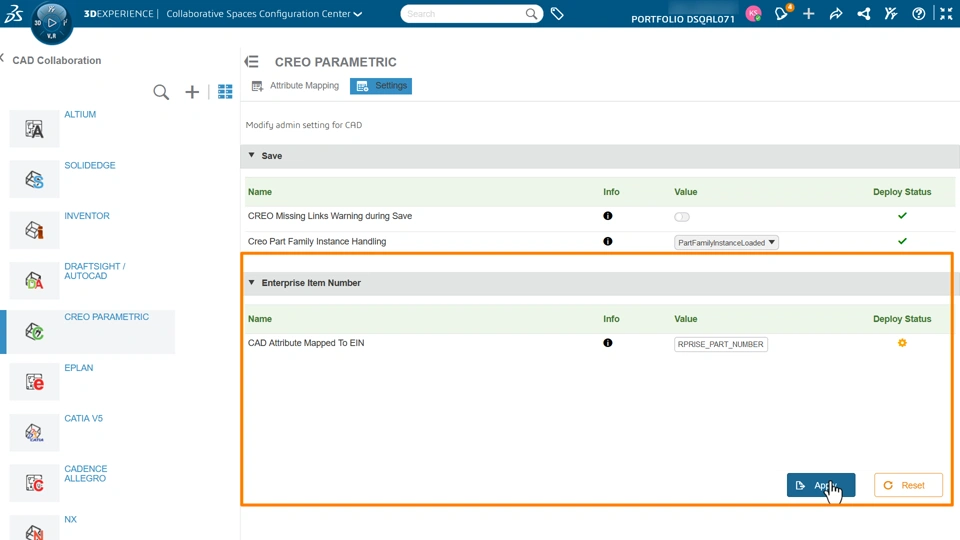Select the CATIA V5 connector icon
960x540 pixels.
click(34, 432)
